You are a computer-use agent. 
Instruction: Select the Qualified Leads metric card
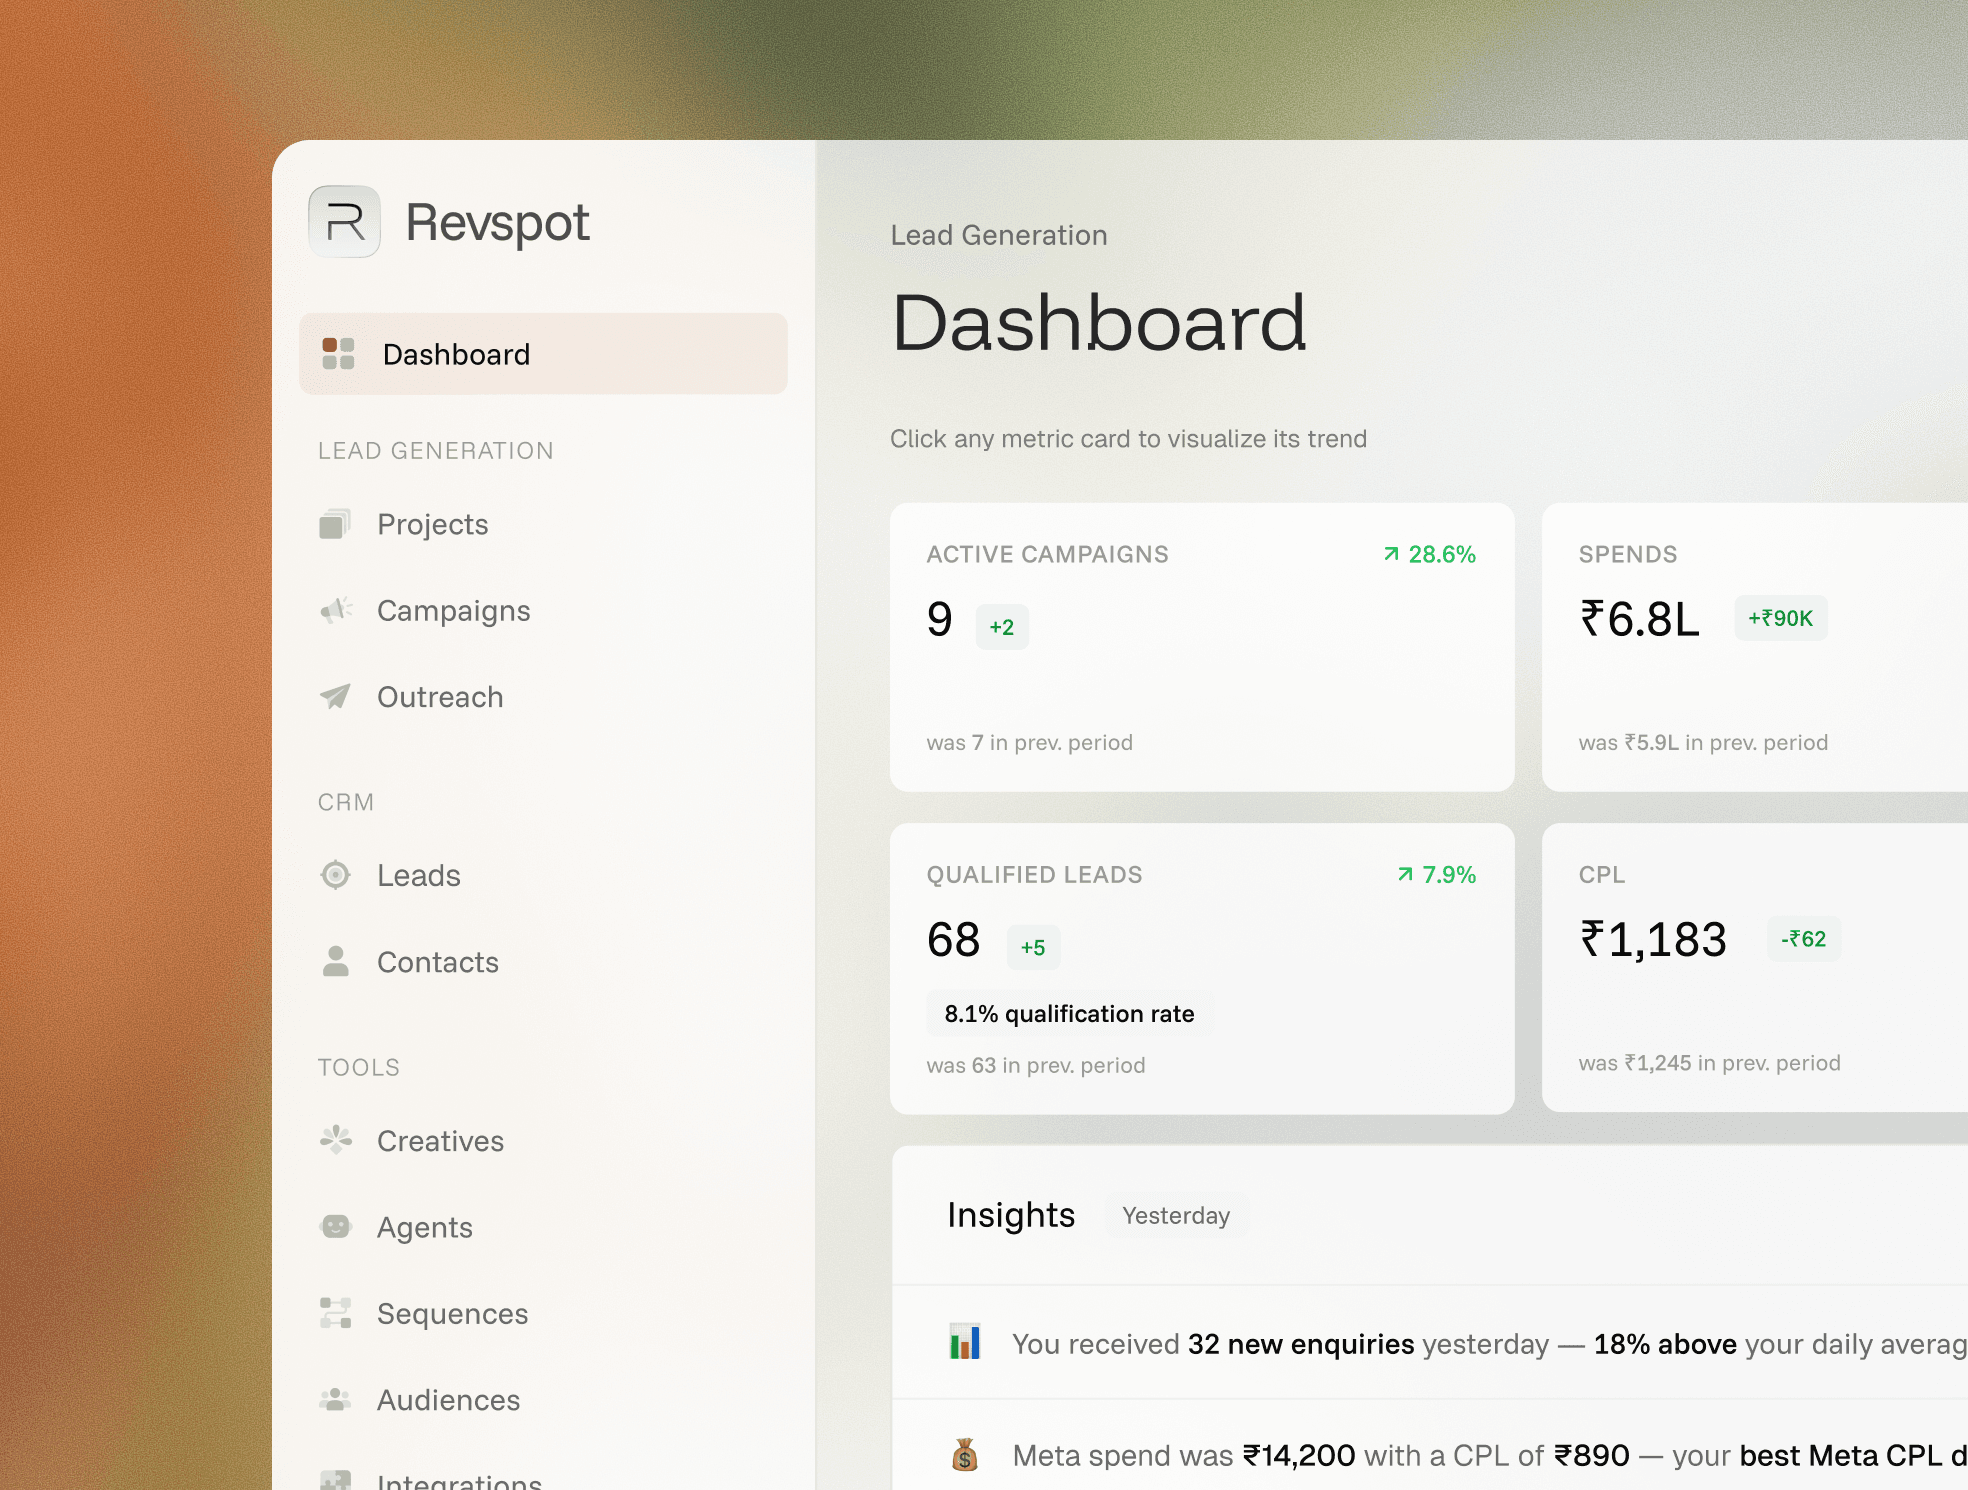[1201, 968]
